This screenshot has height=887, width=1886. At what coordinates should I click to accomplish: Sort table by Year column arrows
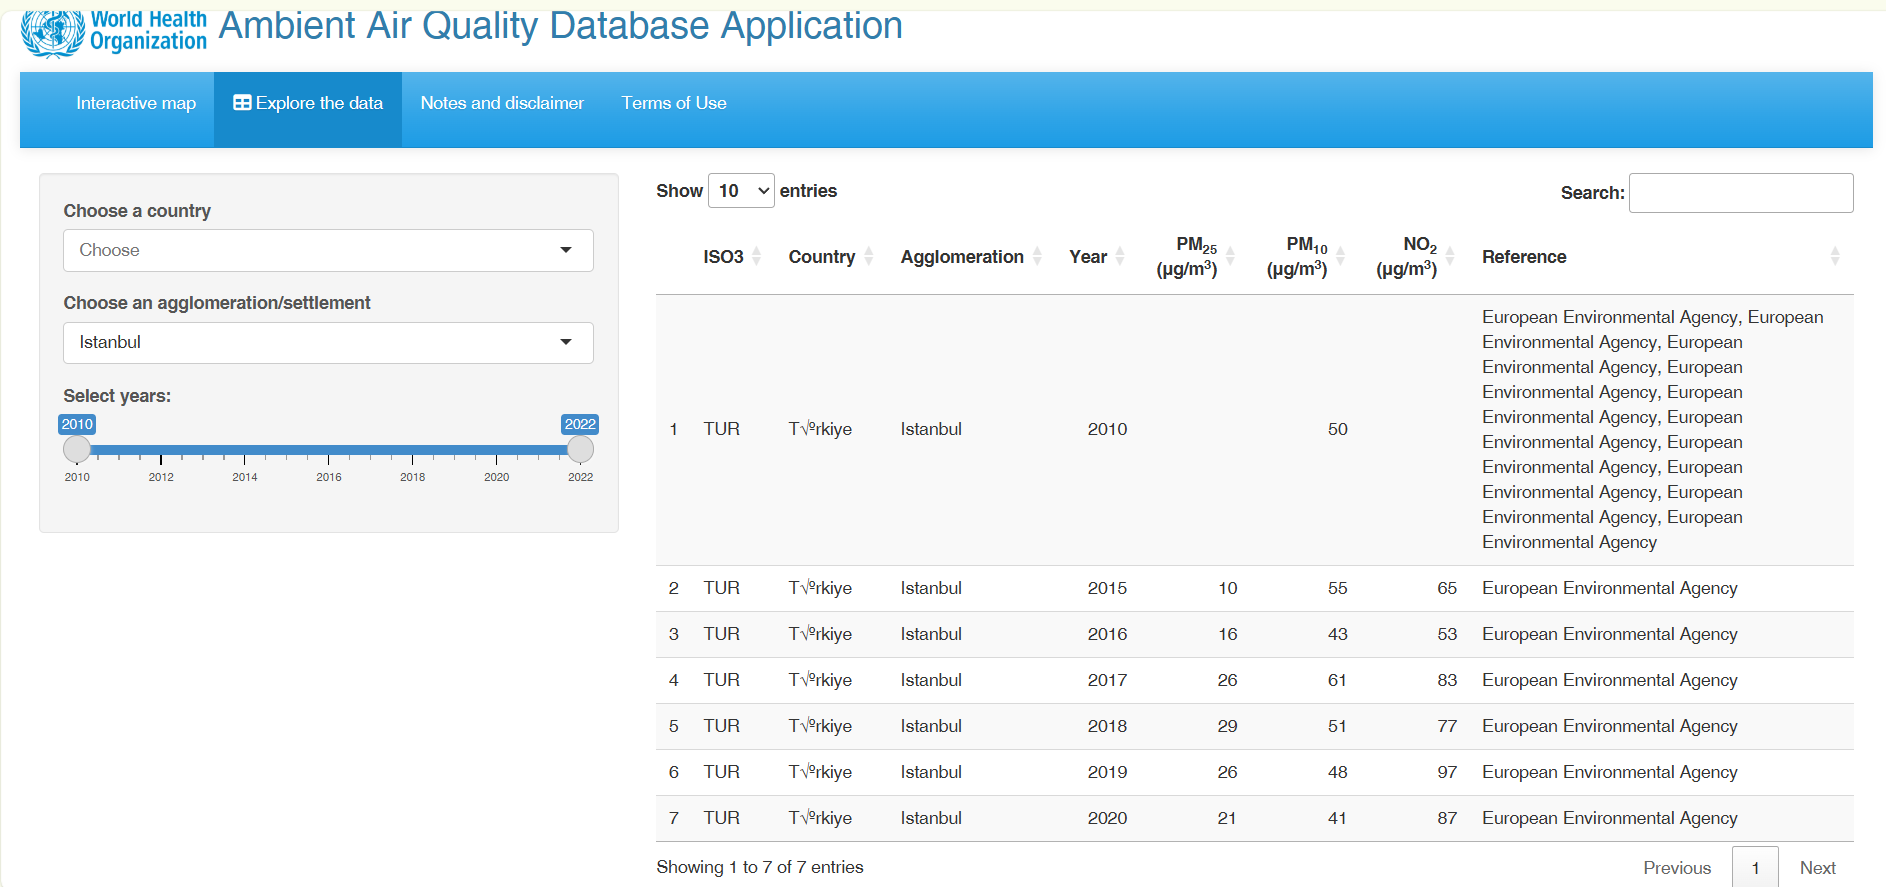[1120, 257]
